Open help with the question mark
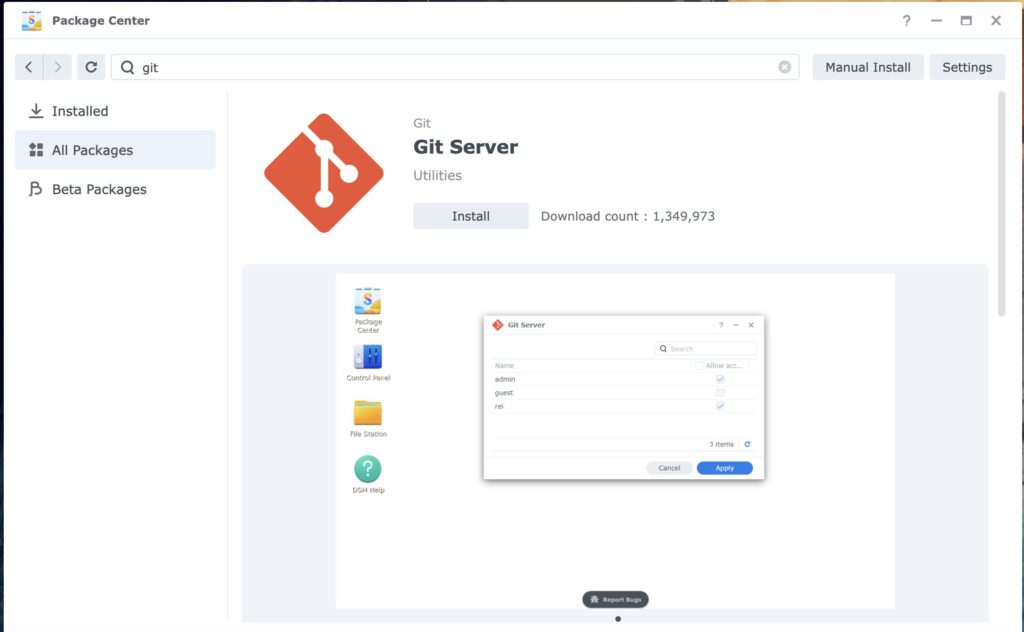The width and height of the screenshot is (1024, 632). click(906, 20)
